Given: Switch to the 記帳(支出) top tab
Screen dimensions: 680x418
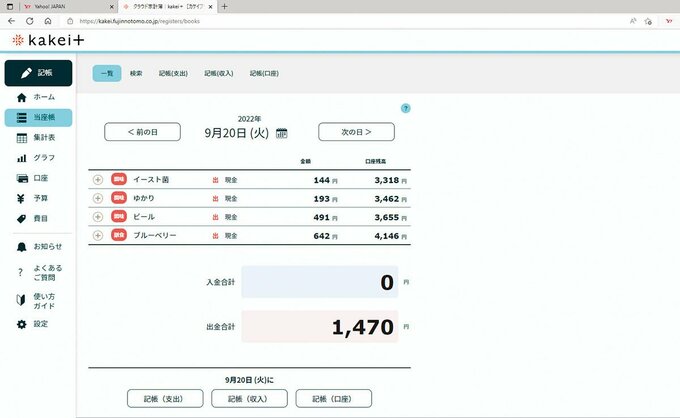Looking at the screenshot, I should (173, 73).
